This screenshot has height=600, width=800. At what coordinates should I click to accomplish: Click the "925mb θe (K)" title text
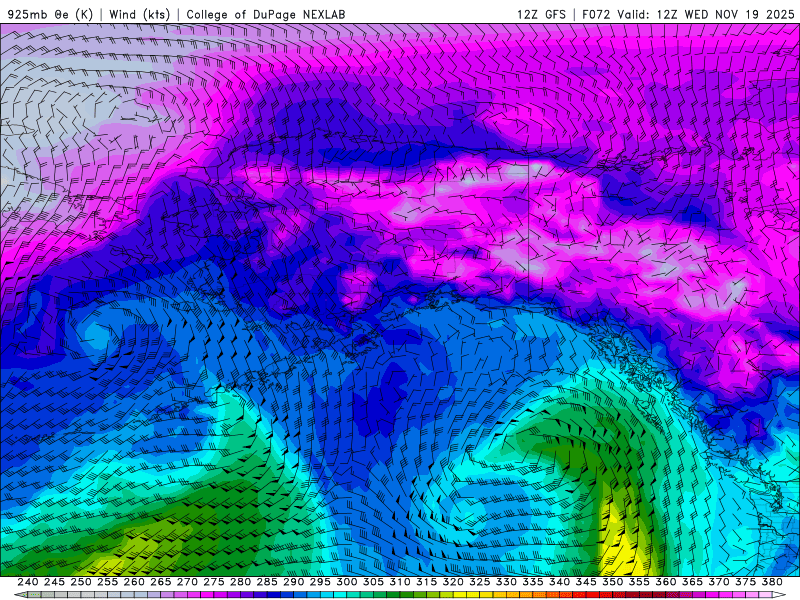[x=50, y=14]
